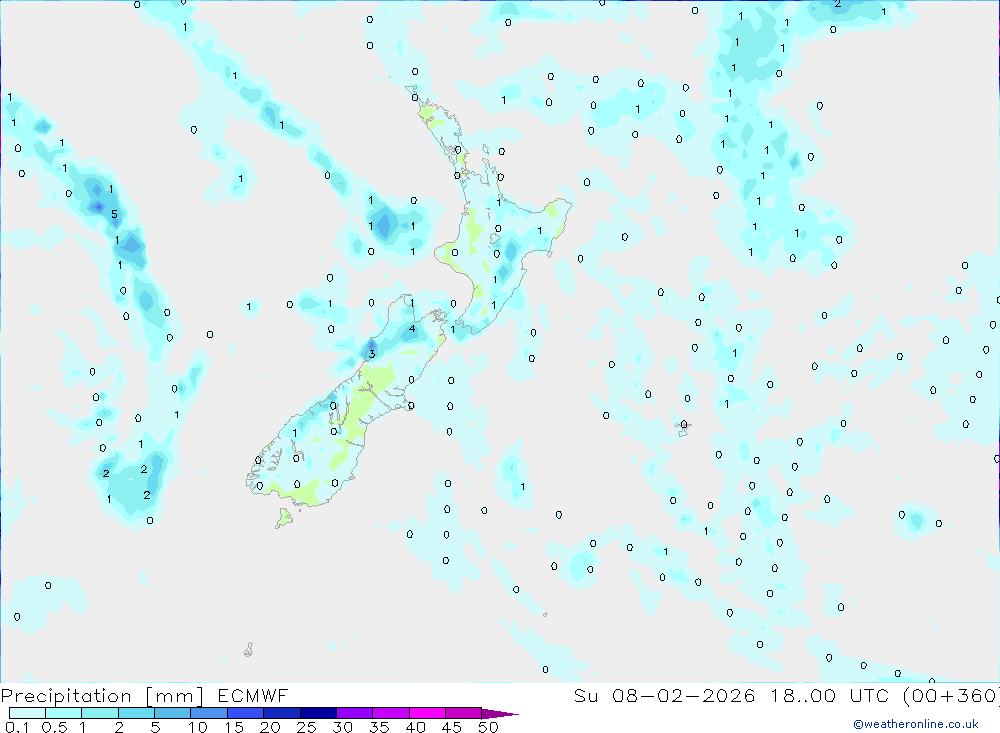Viewport: 1000px width, 733px height.
Task: Click the map value "3" on South Island coast
Action: (372, 354)
